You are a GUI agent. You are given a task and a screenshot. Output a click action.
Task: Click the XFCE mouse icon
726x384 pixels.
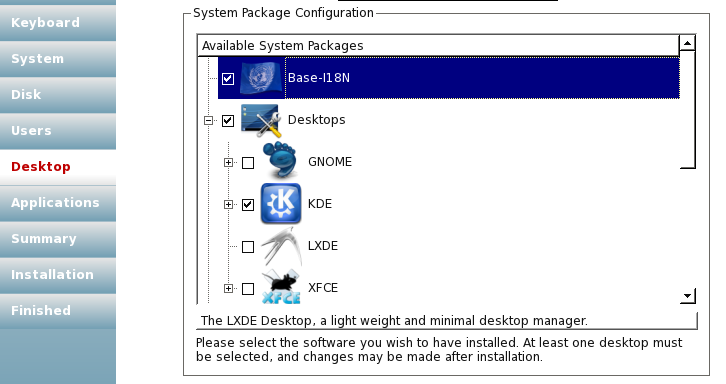tap(281, 287)
